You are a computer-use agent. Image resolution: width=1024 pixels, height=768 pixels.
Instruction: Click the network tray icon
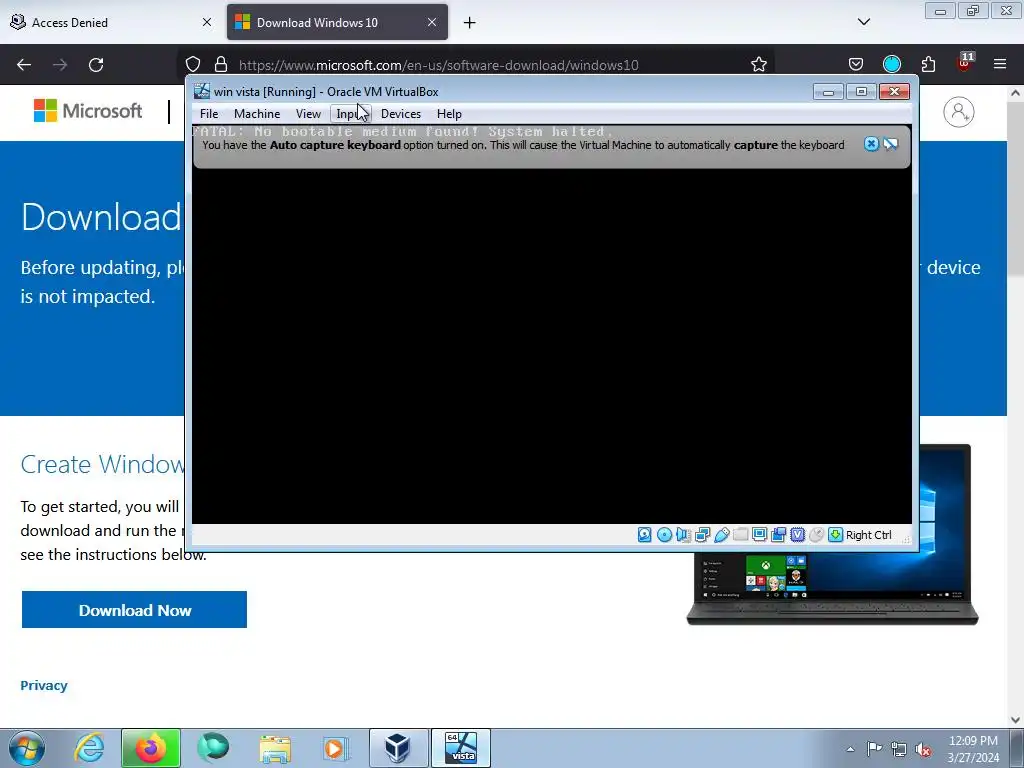point(899,749)
